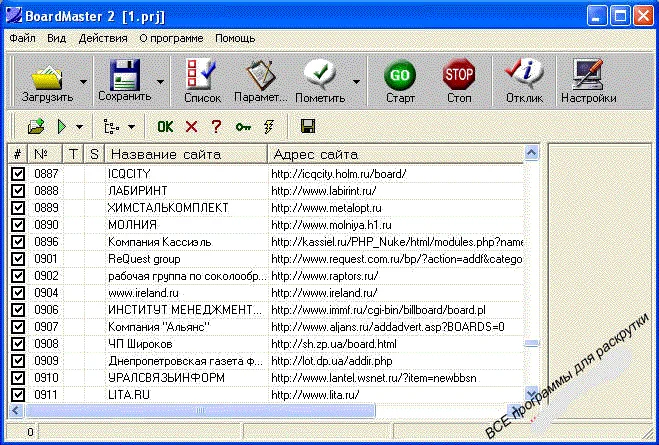This screenshot has height=445, width=659.
Task: Click the vertical scrollbar up arrow
Action: (532, 153)
